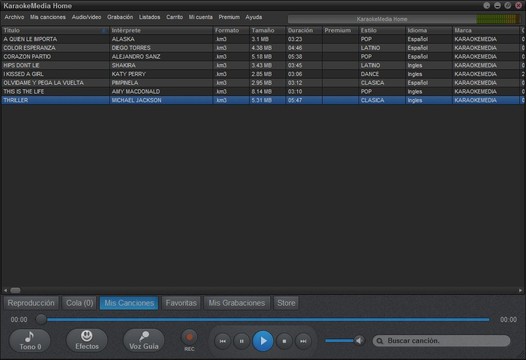Screen dimensions: 526x360
Task: Open the Archivo menu
Action: pos(14,17)
